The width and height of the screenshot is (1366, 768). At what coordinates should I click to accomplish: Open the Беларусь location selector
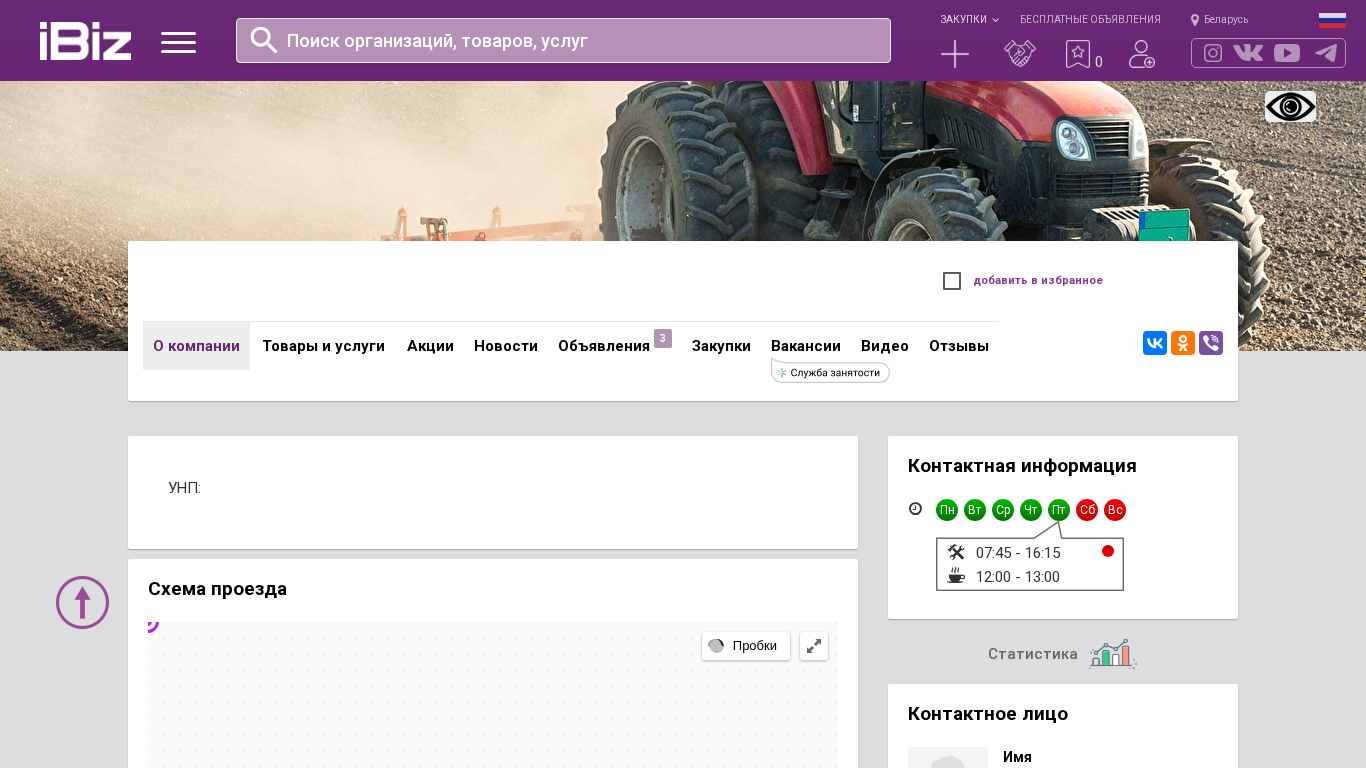click(1220, 19)
